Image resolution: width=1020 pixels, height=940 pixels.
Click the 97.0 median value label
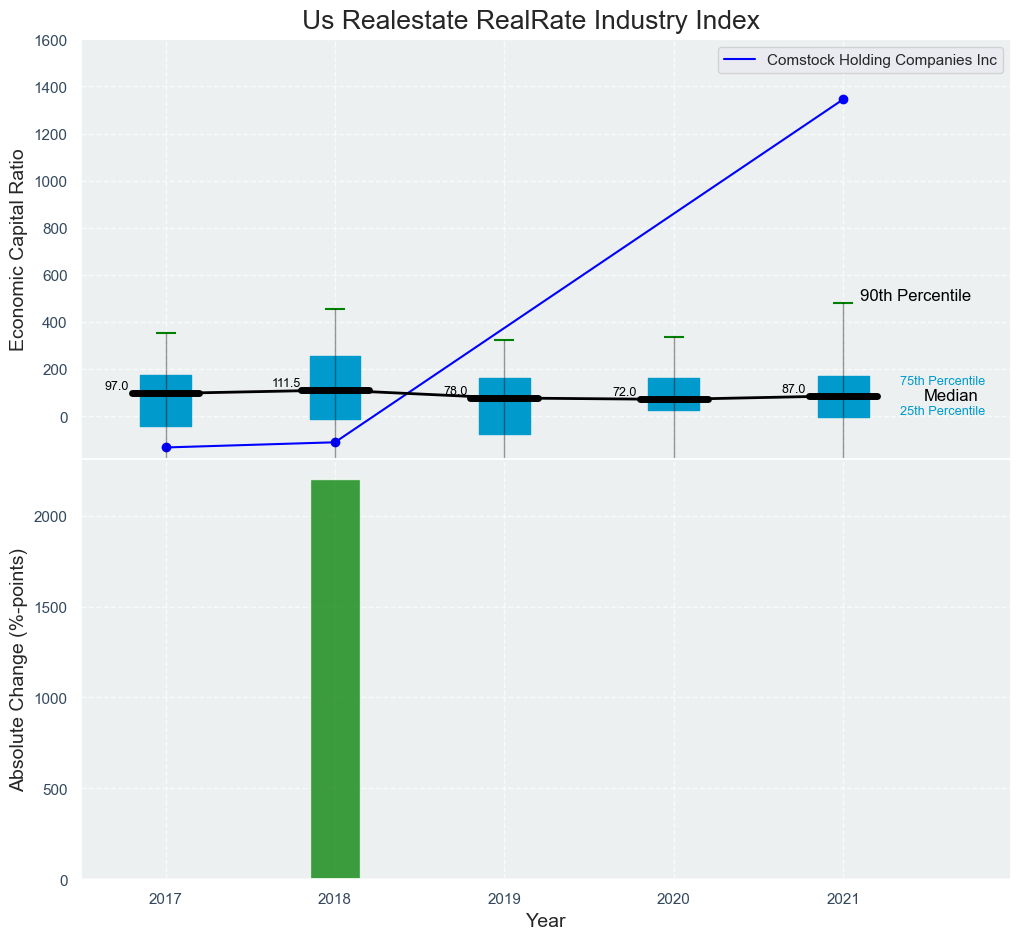click(x=117, y=386)
